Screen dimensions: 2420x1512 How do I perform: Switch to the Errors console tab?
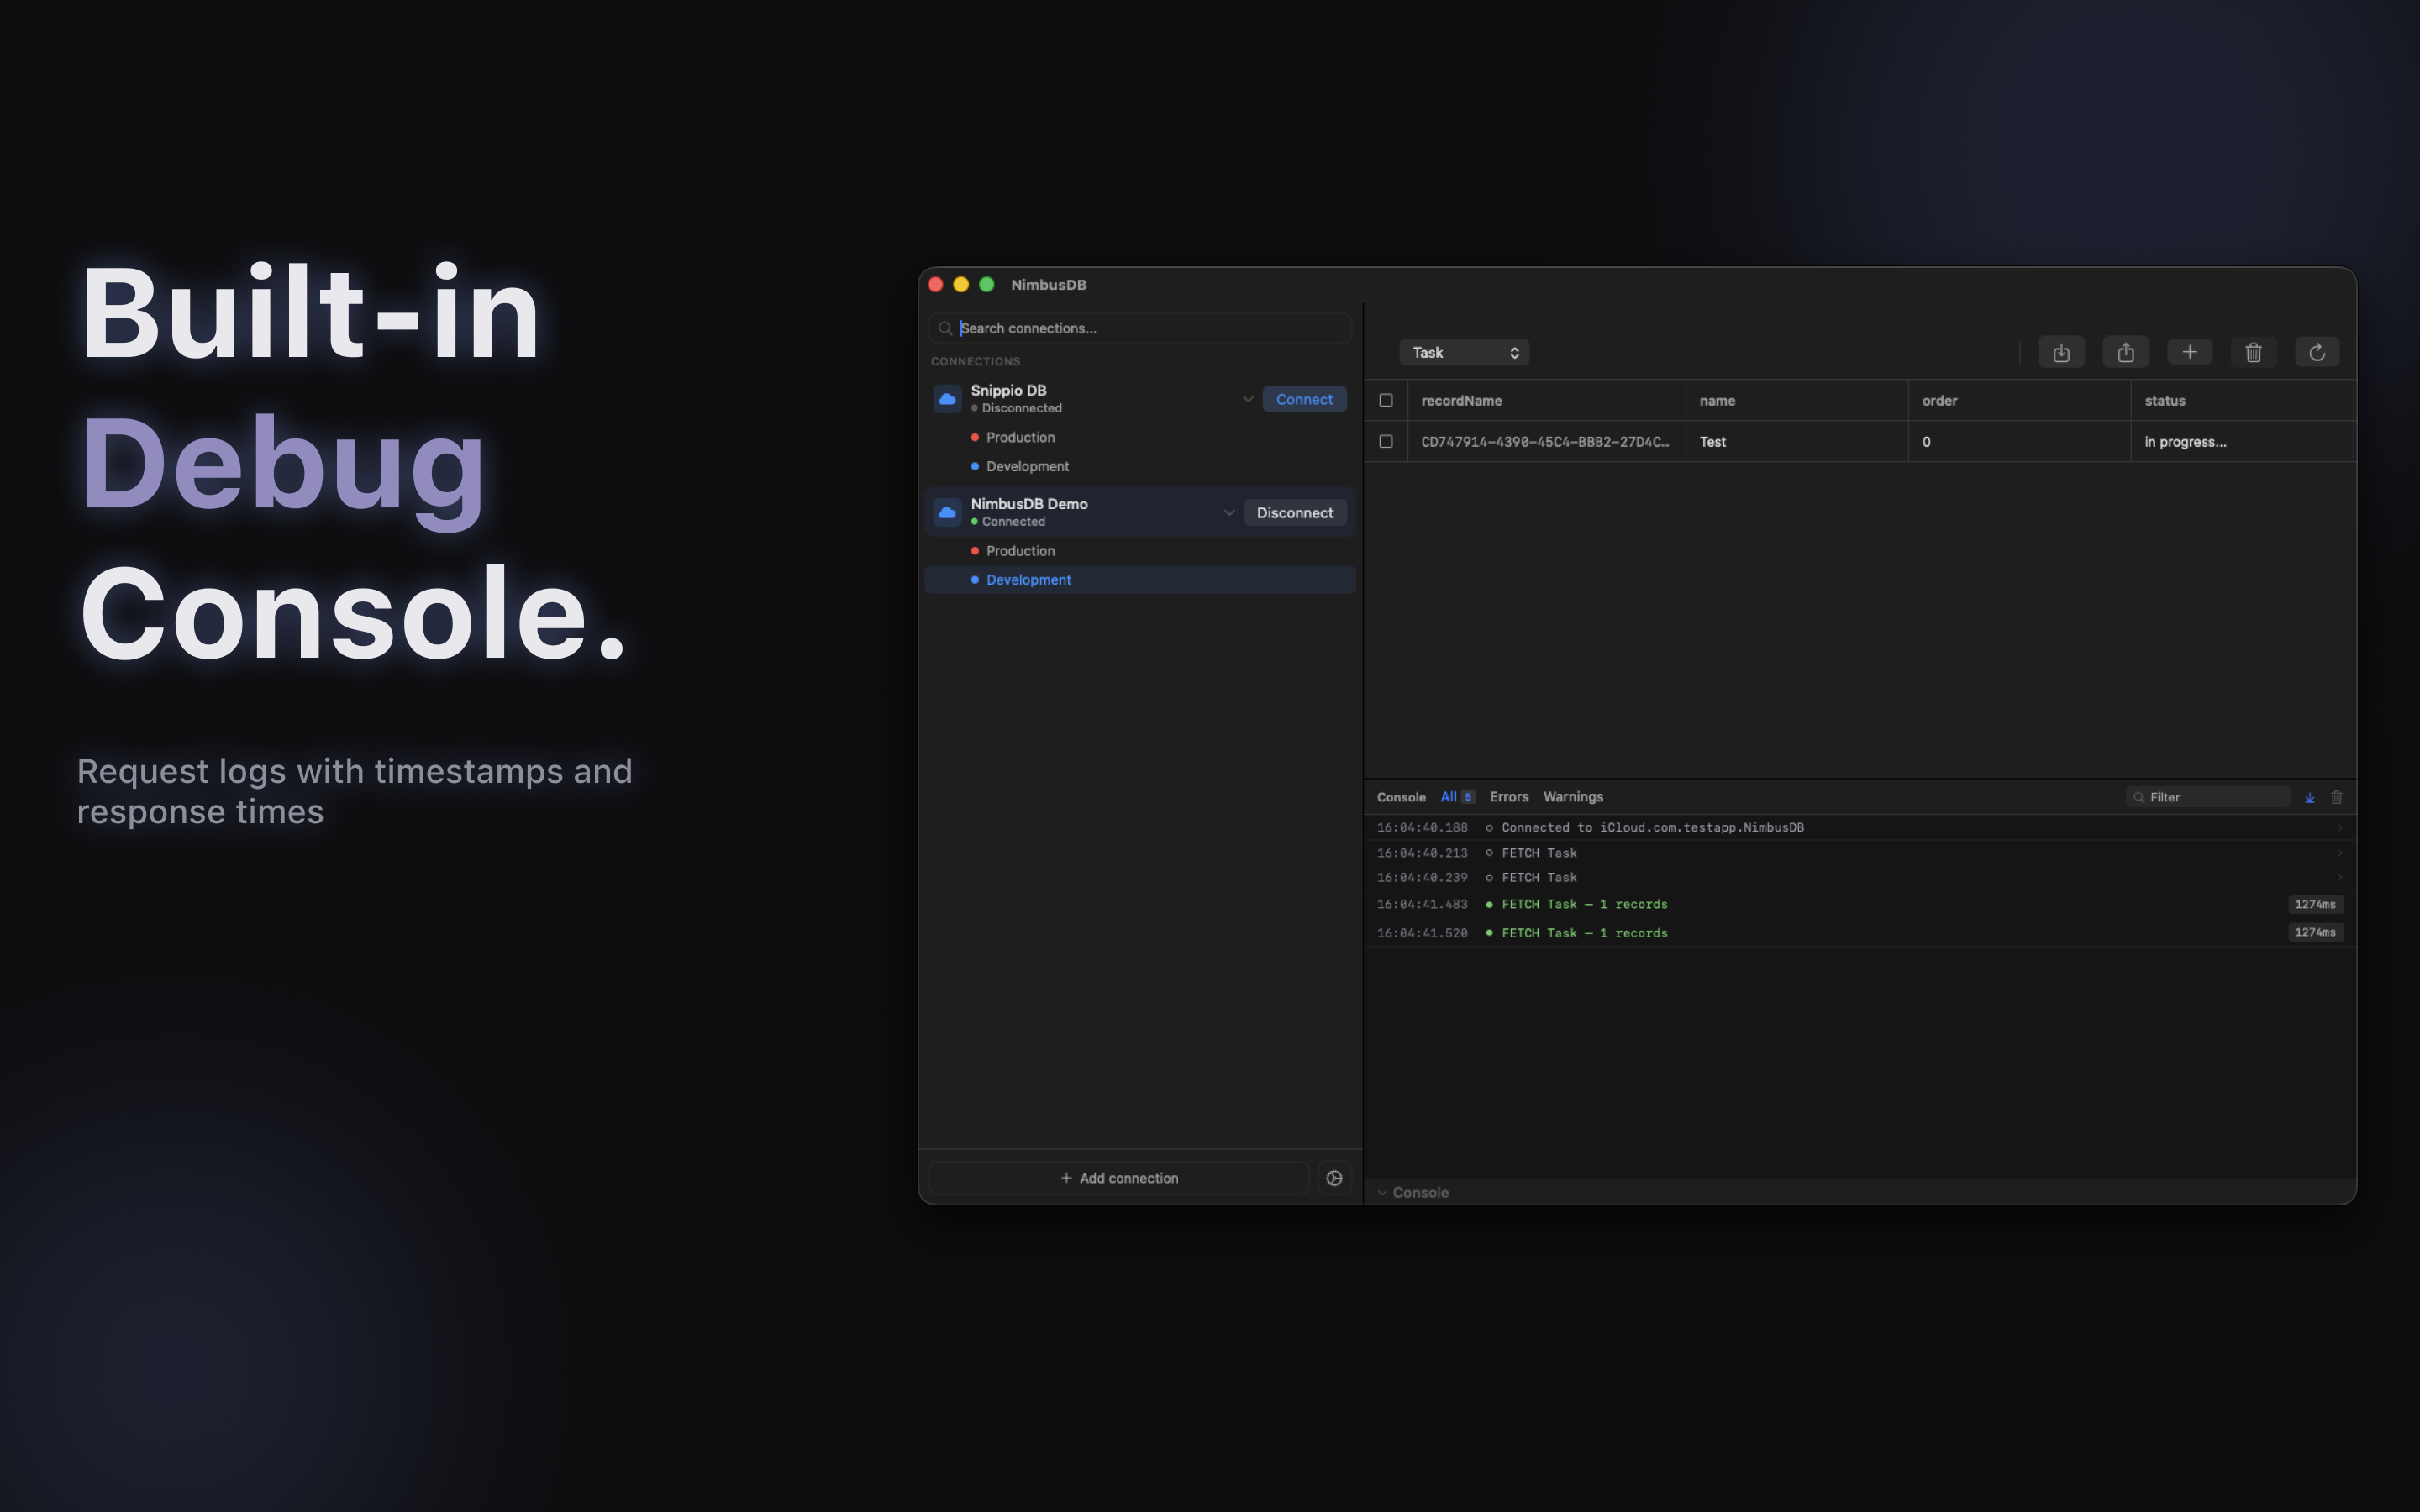[1509, 797]
